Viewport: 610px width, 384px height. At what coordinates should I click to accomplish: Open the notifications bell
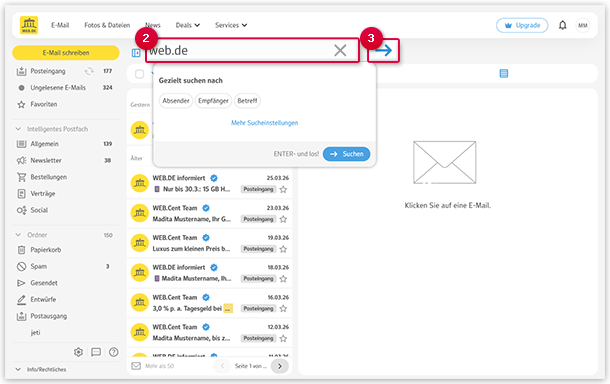[x=563, y=25]
